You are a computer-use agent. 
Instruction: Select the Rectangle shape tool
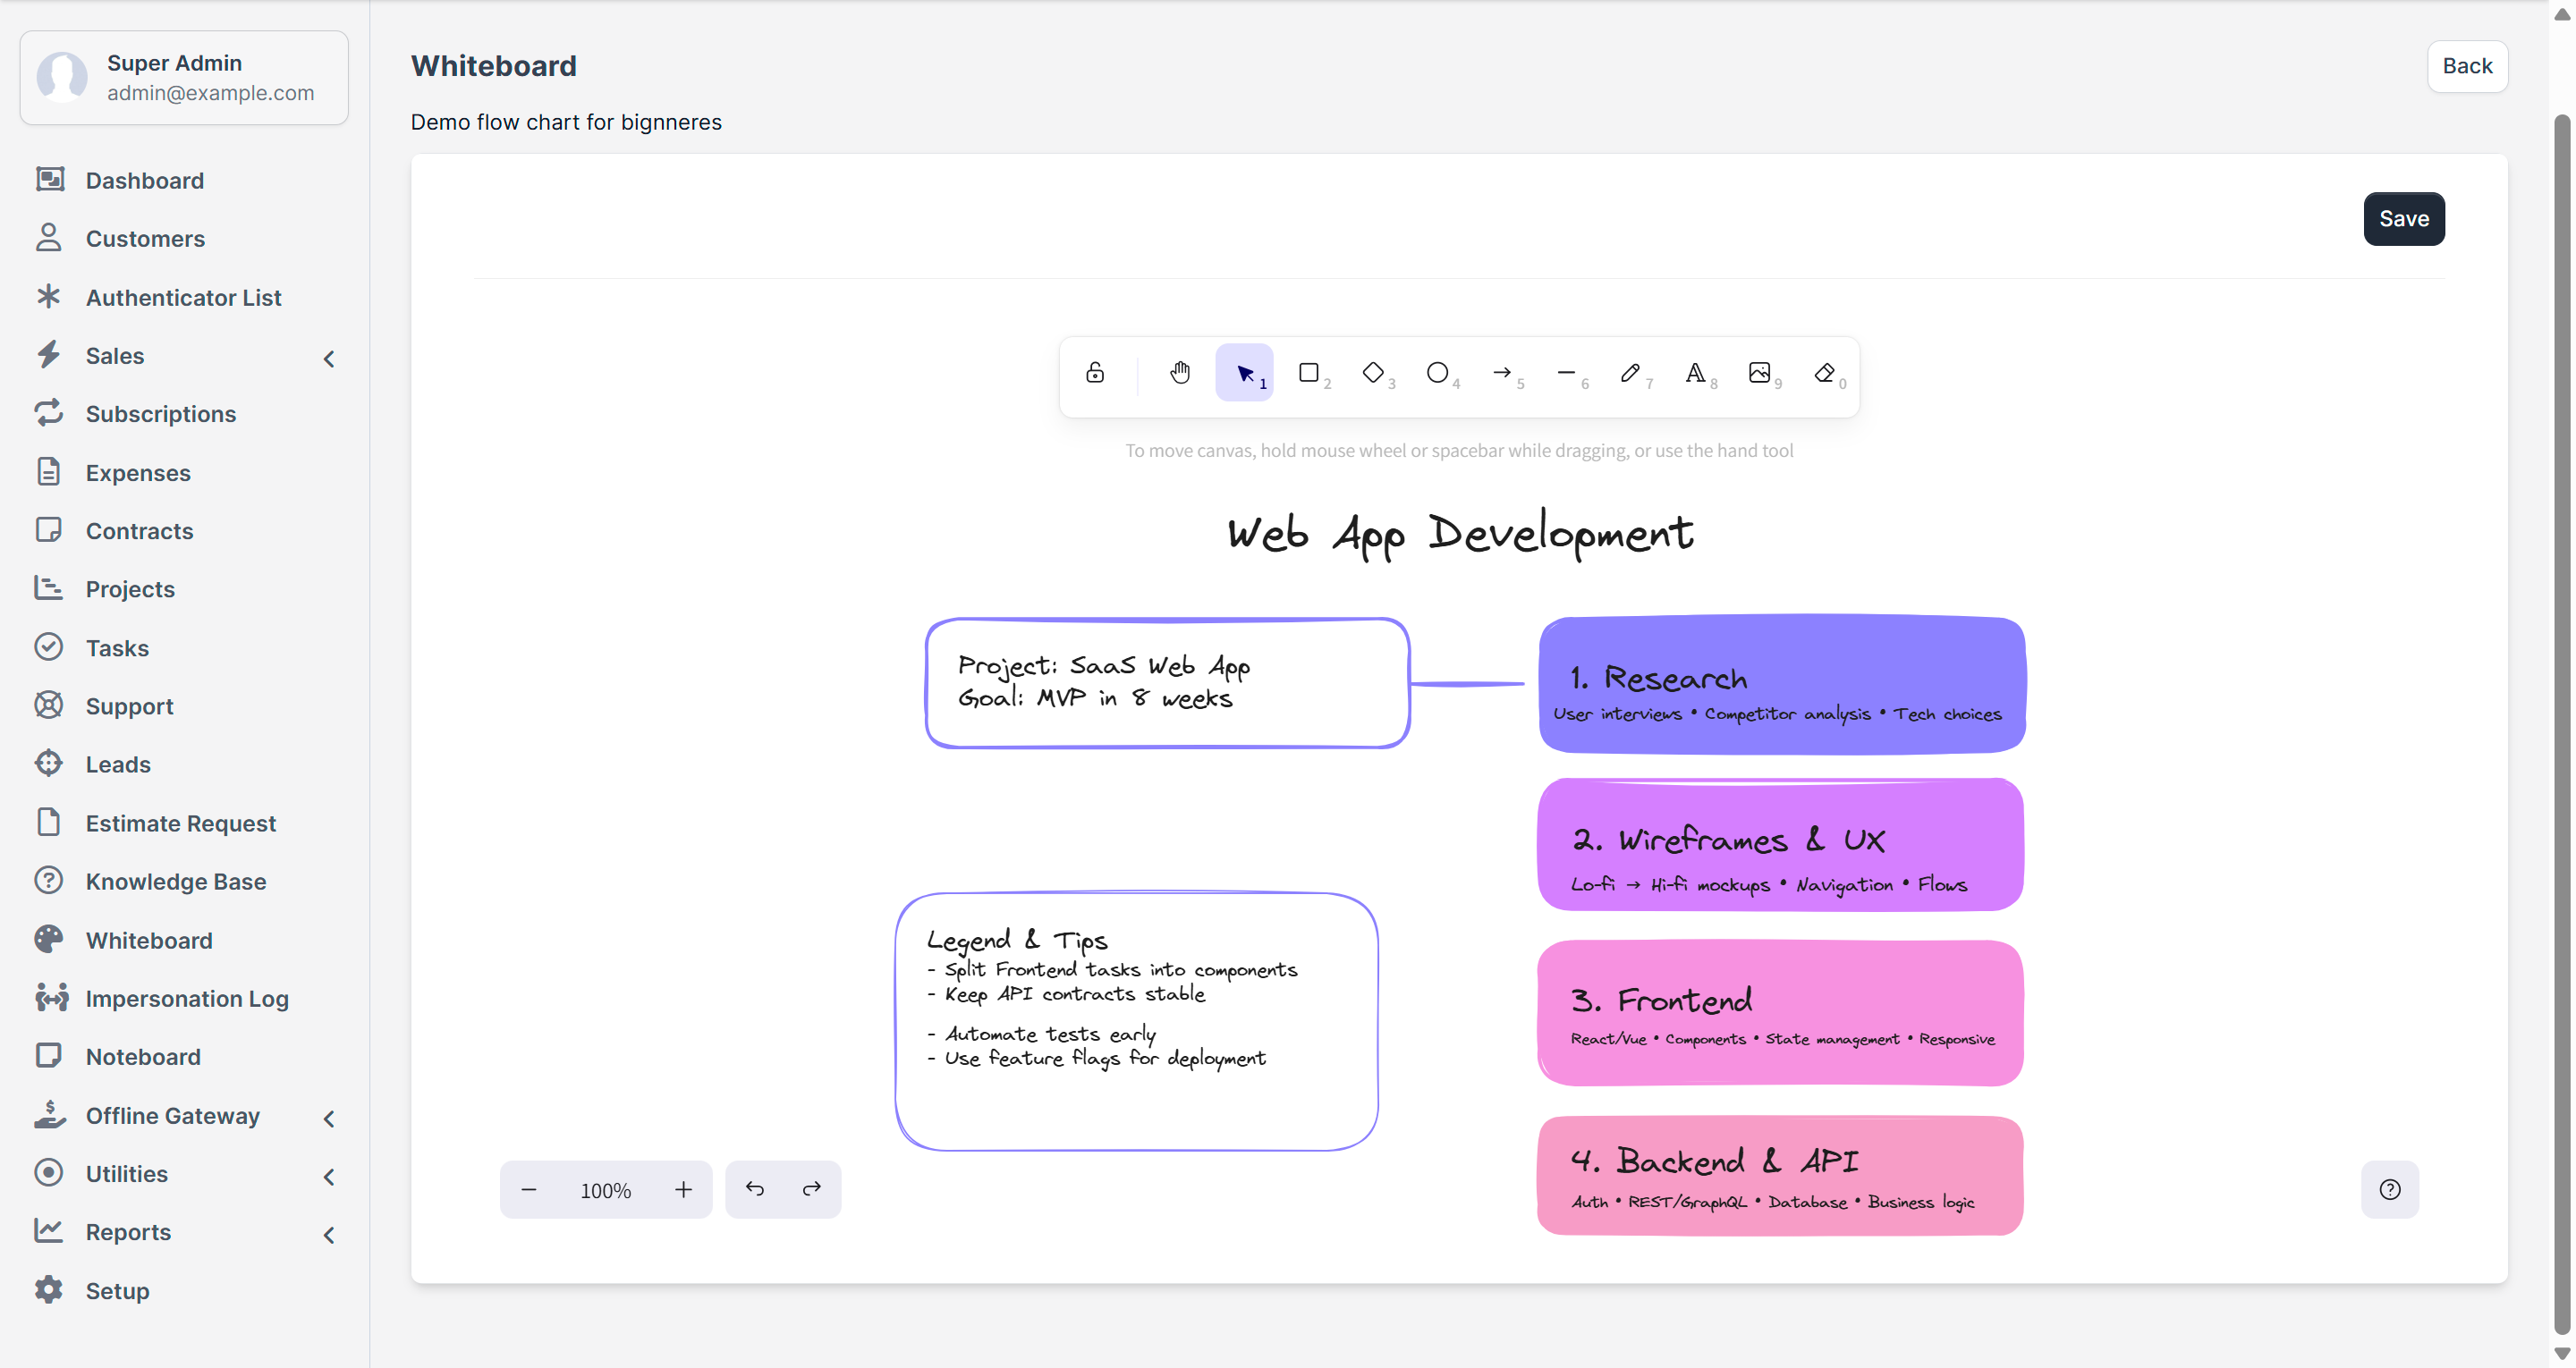[1308, 373]
